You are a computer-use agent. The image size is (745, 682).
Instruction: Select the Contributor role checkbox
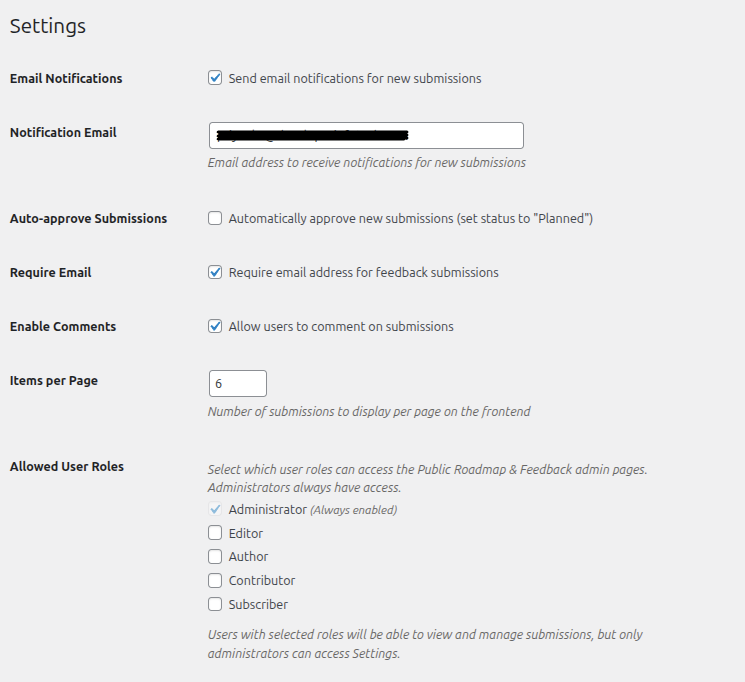click(x=215, y=581)
